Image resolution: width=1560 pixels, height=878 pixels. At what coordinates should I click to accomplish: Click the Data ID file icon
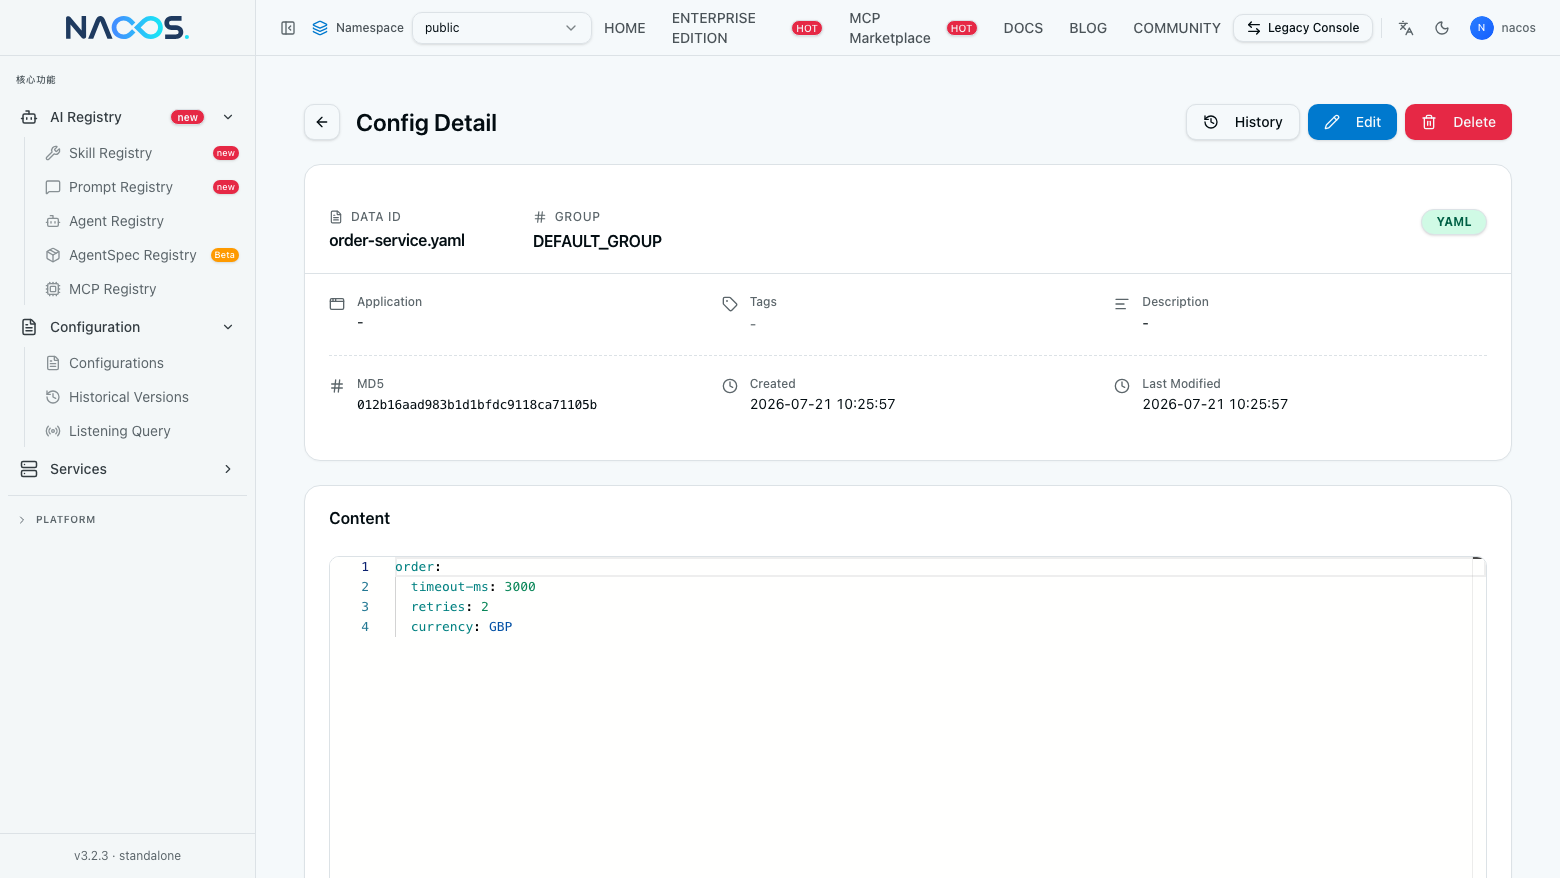click(x=336, y=217)
